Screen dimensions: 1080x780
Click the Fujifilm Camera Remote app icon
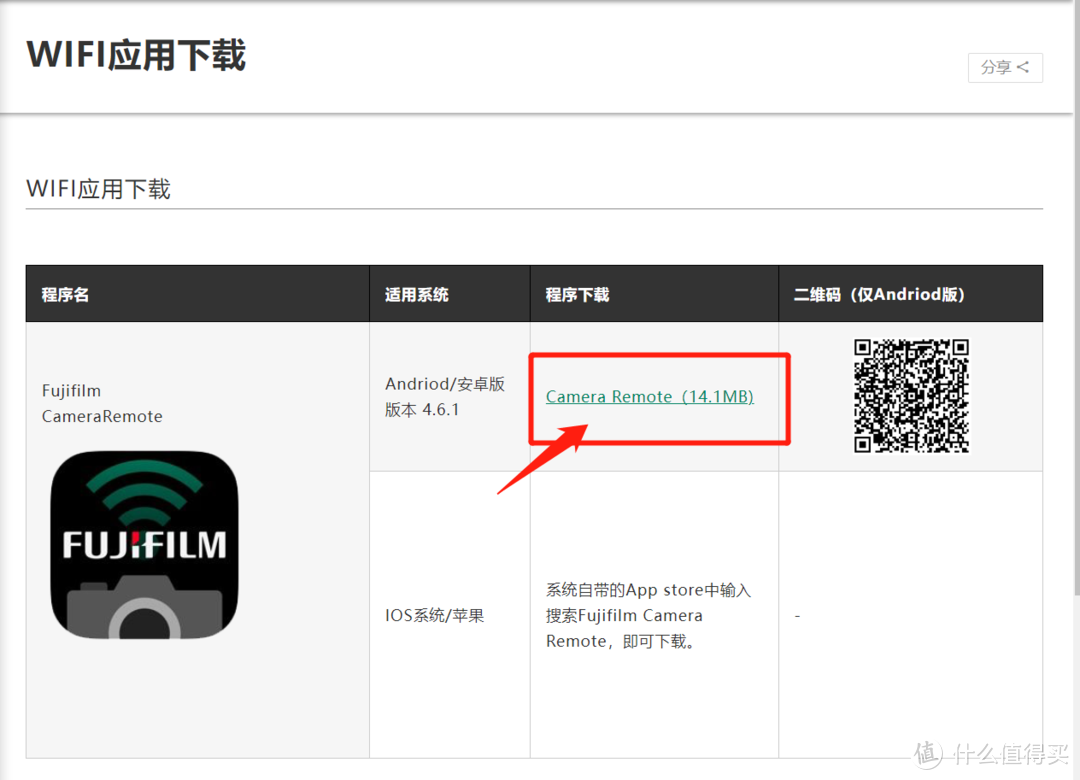[144, 545]
